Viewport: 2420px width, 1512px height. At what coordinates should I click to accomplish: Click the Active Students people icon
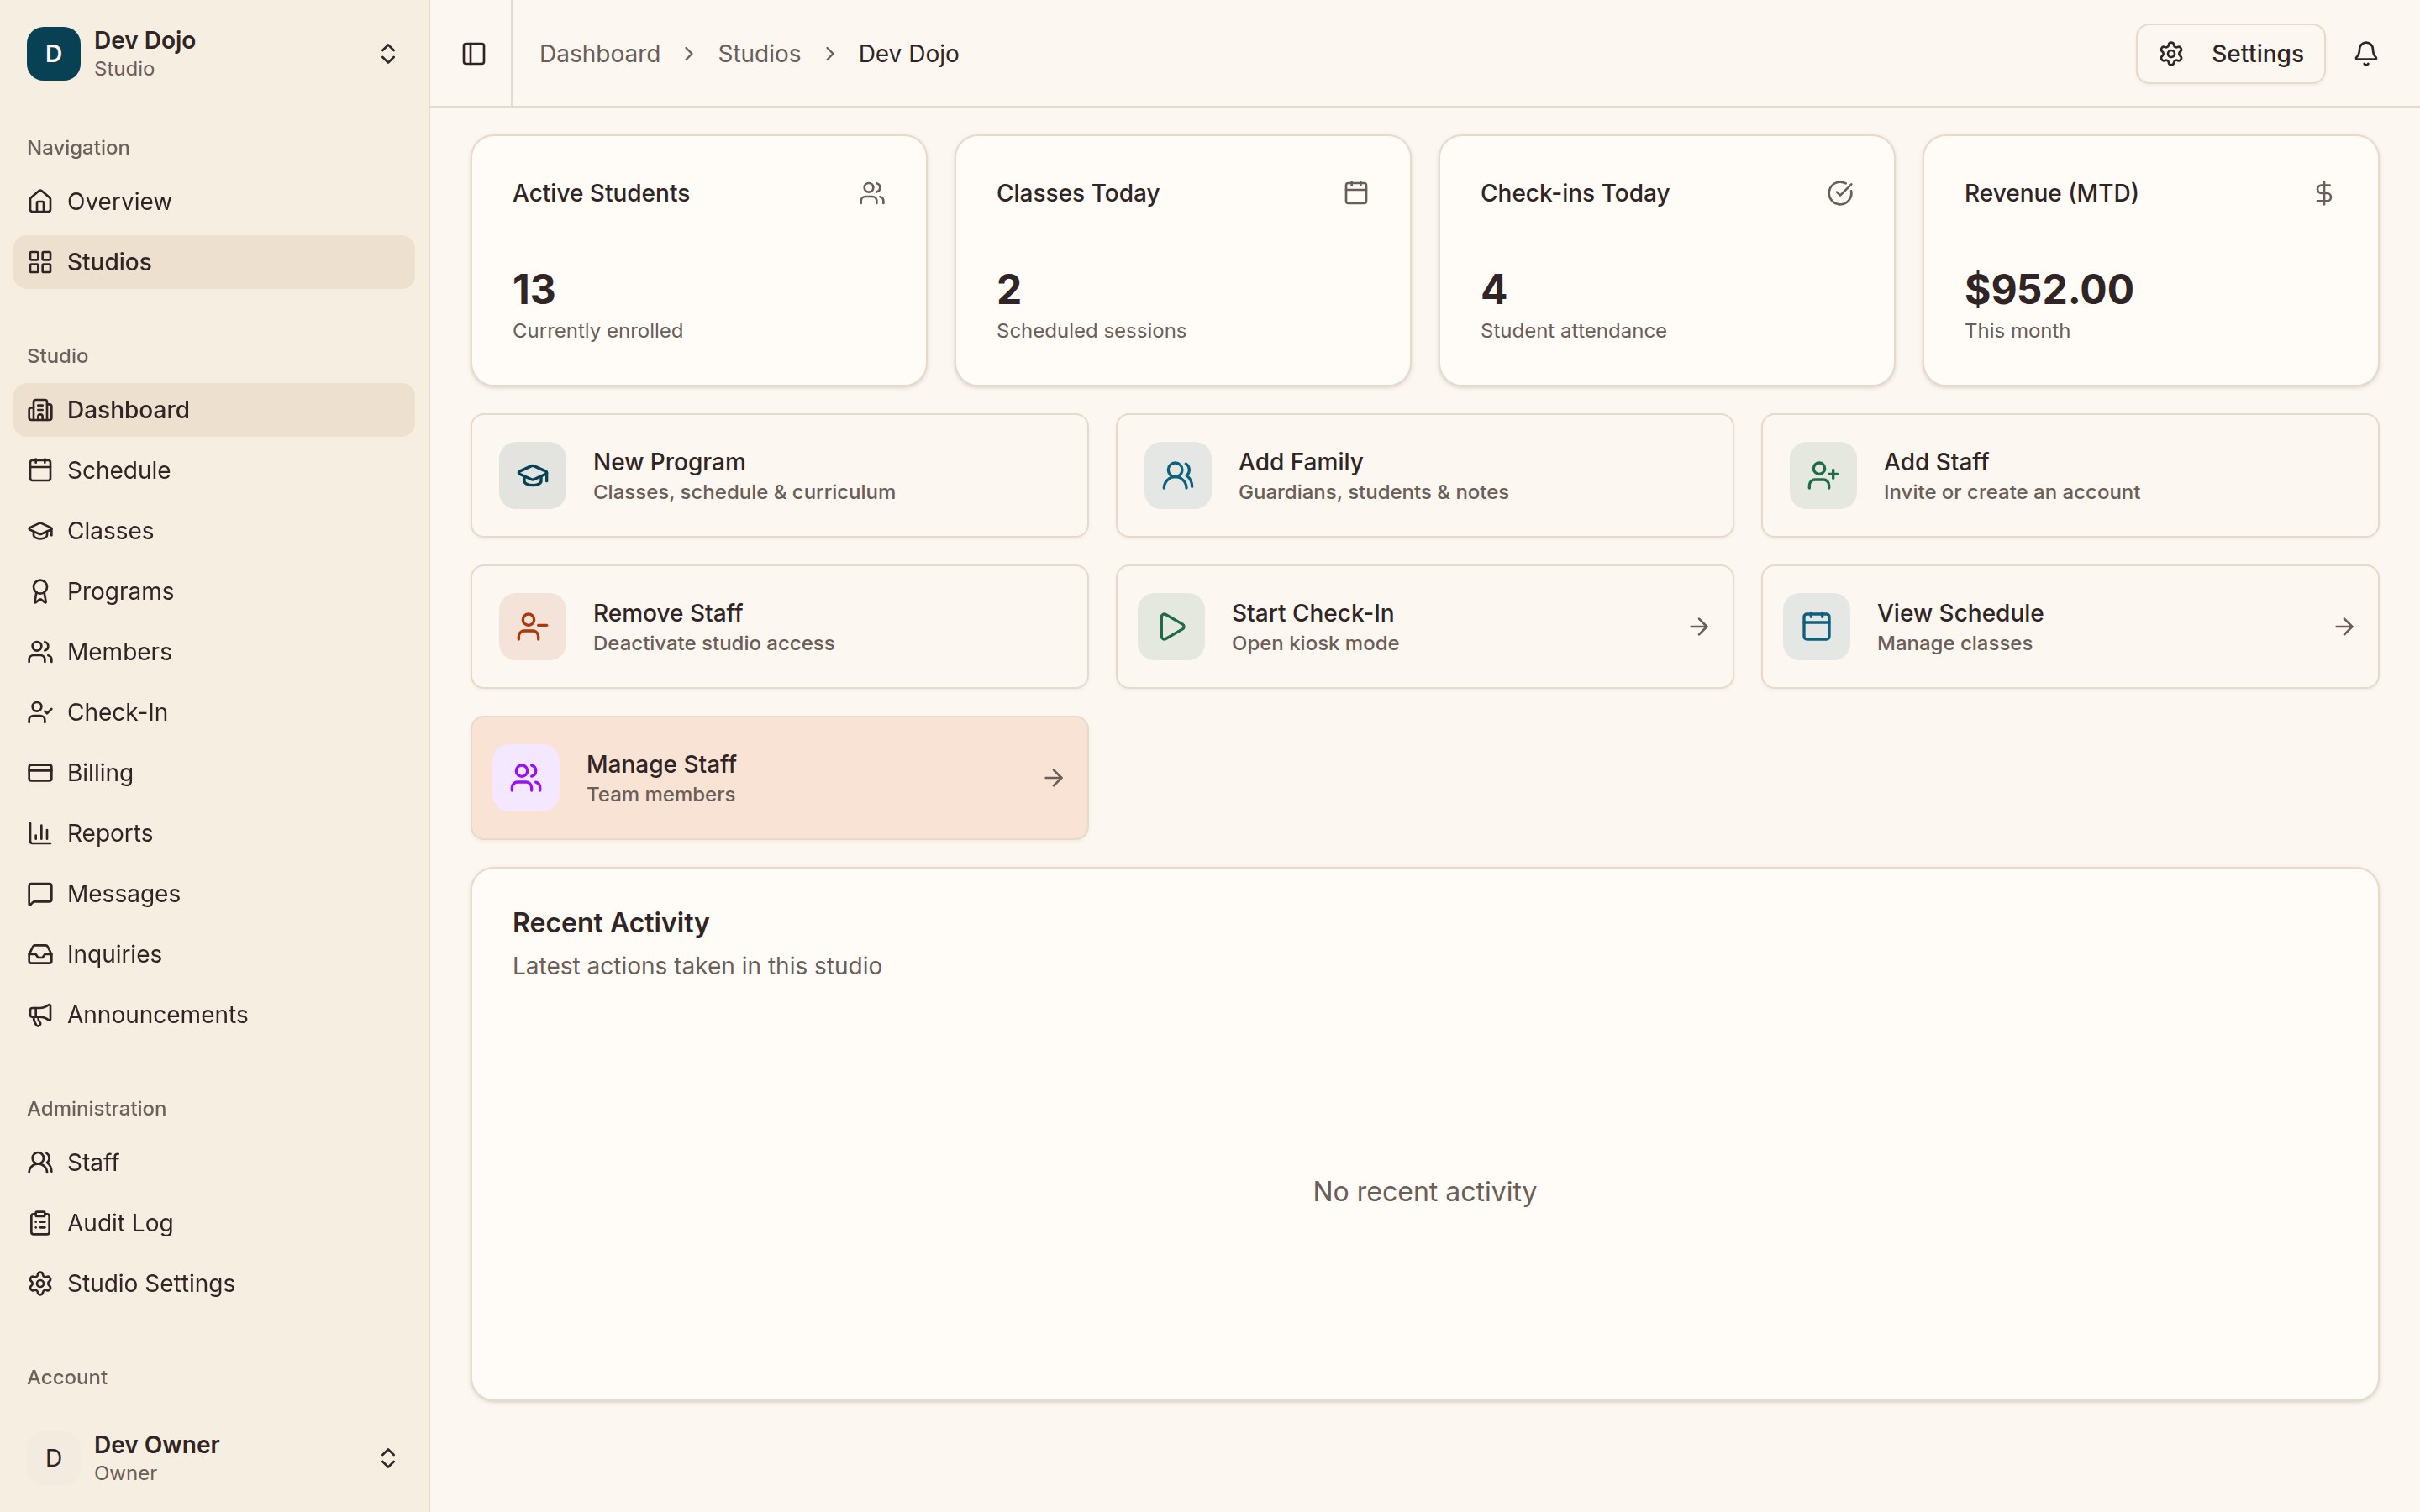pyautogui.click(x=872, y=193)
